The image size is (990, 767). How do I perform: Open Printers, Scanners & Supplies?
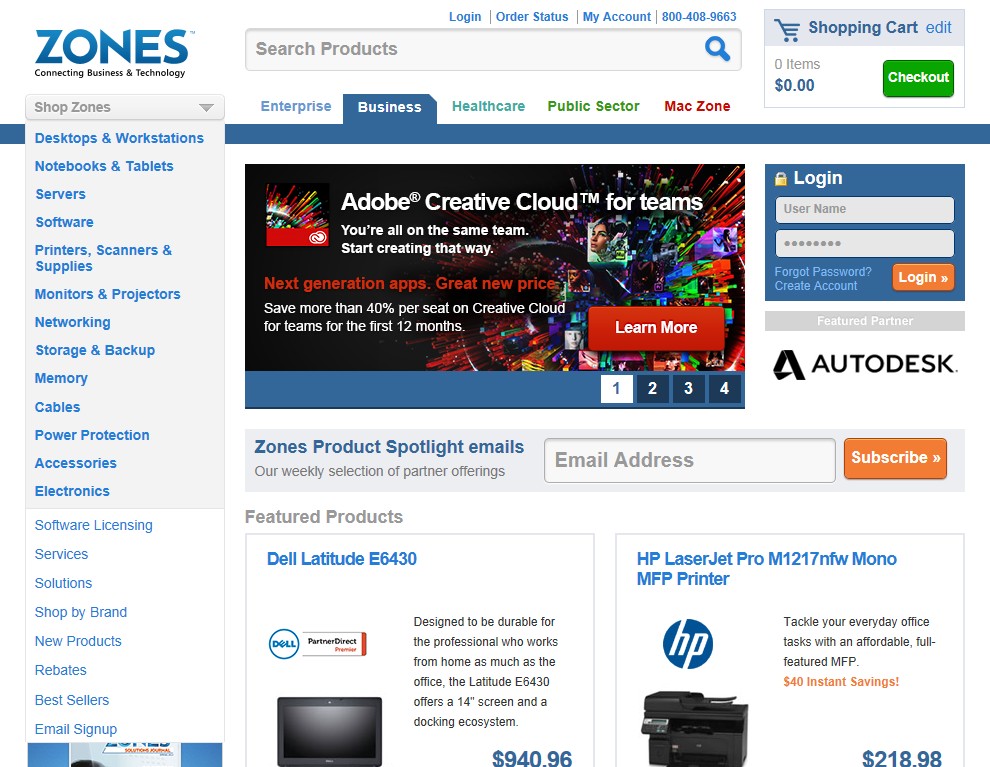point(104,258)
